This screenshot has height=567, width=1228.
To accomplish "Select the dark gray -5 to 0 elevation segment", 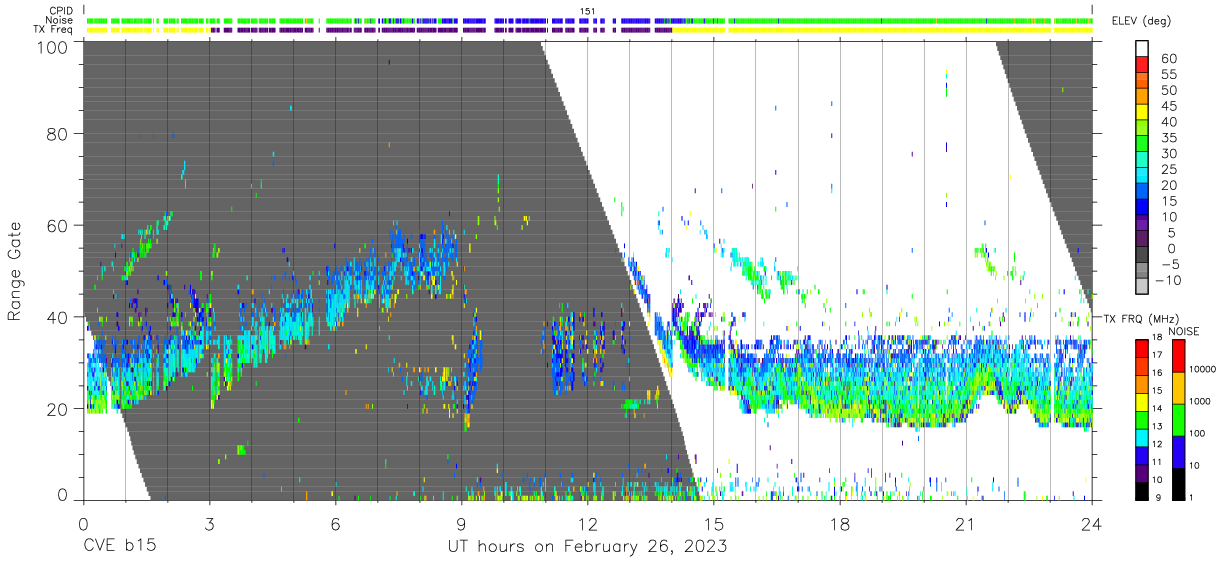I will click(1142, 256).
